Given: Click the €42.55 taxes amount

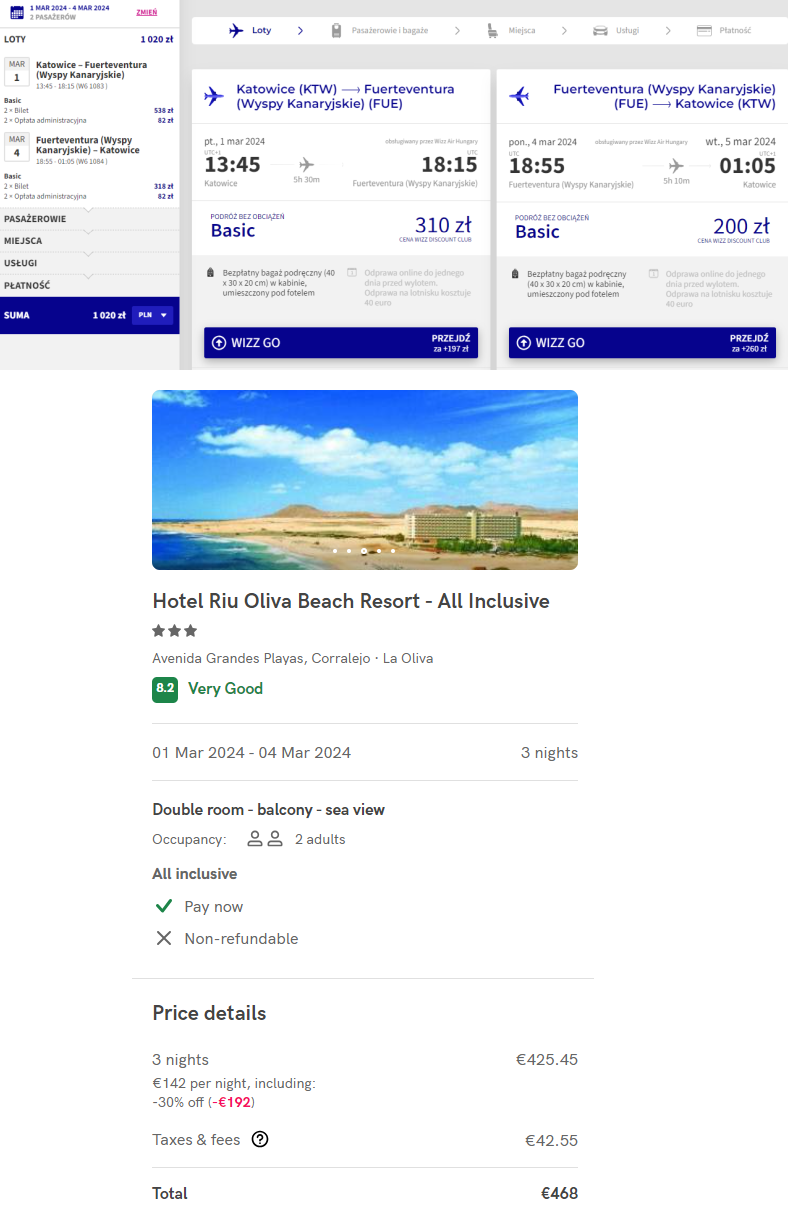Looking at the screenshot, I should (551, 1140).
